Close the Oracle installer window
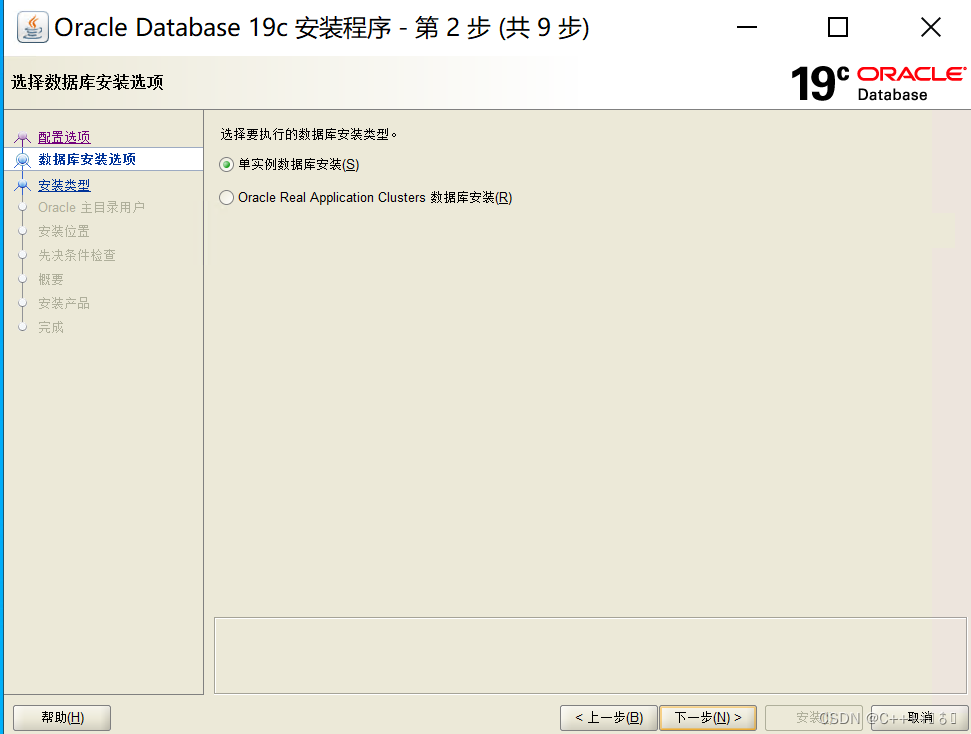971x734 pixels. [931, 27]
